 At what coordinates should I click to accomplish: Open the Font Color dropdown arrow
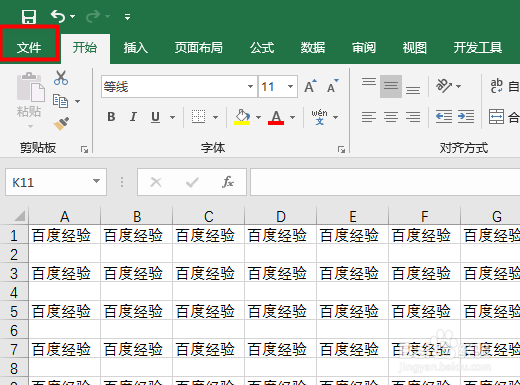[x=292, y=117]
